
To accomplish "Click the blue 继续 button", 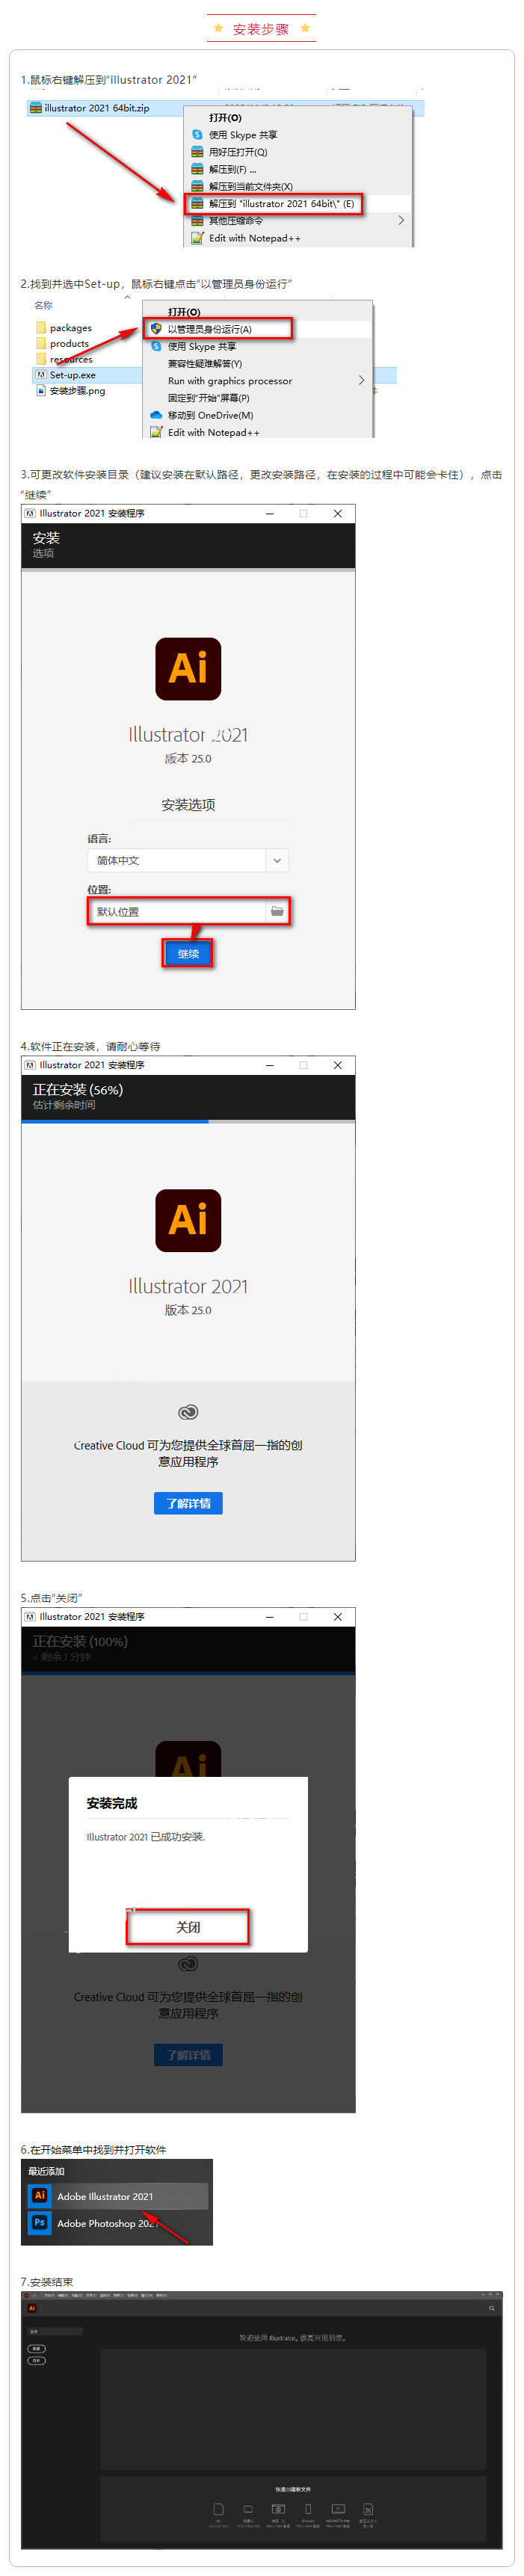I will (188, 953).
